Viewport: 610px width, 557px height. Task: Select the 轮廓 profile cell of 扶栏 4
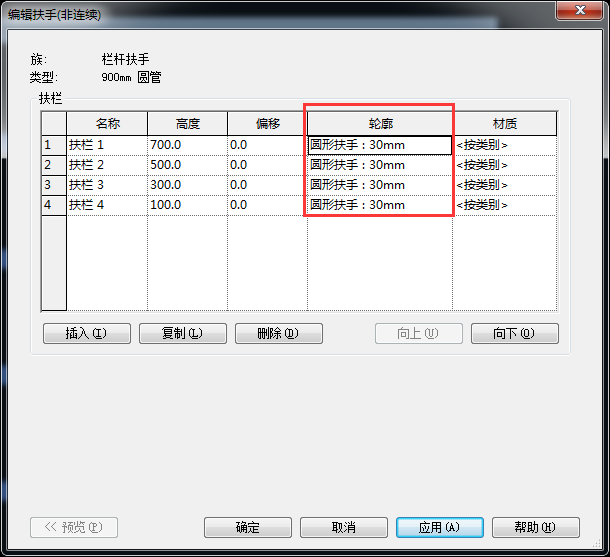pyautogui.click(x=379, y=205)
